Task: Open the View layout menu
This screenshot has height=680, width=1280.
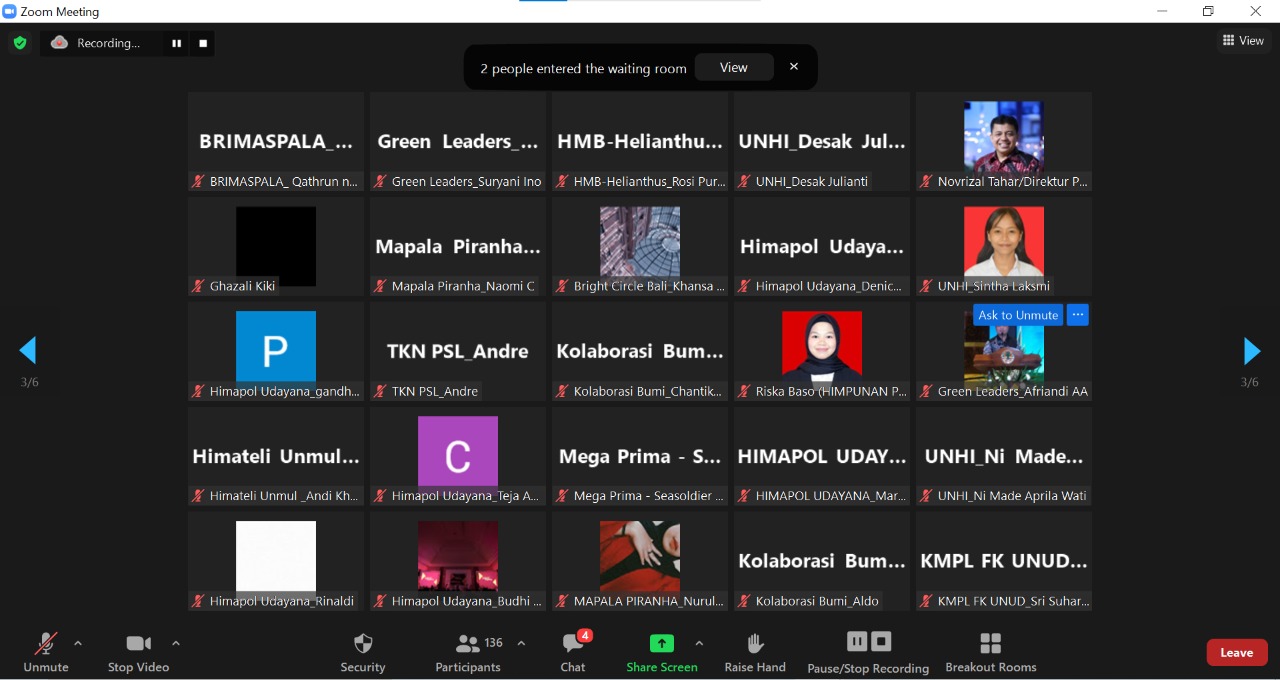Action: (1243, 41)
